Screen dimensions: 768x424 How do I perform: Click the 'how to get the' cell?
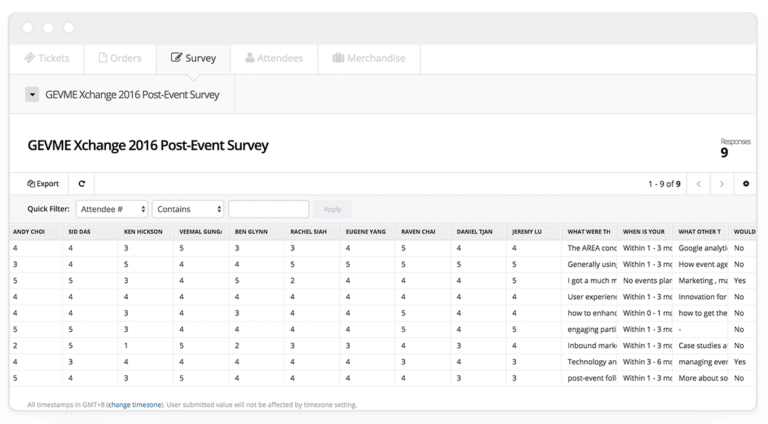click(702, 313)
